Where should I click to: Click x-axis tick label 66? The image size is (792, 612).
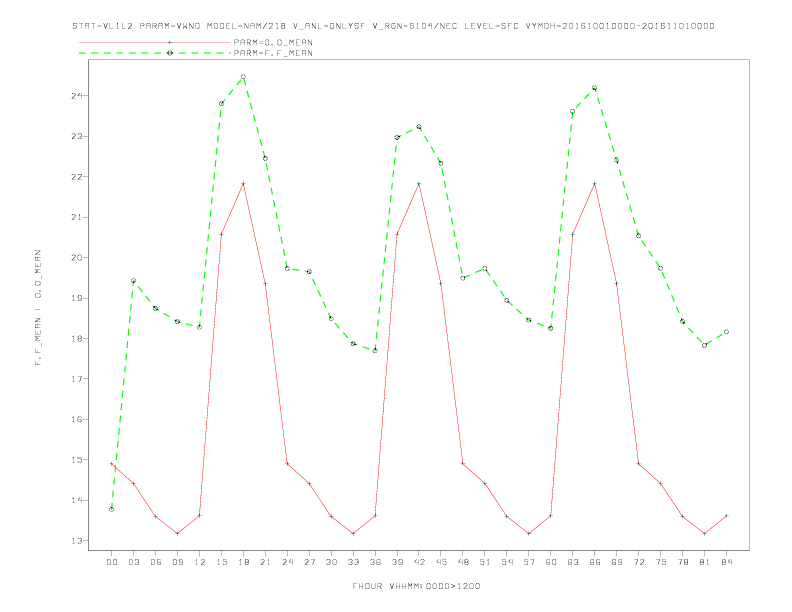pyautogui.click(x=595, y=562)
